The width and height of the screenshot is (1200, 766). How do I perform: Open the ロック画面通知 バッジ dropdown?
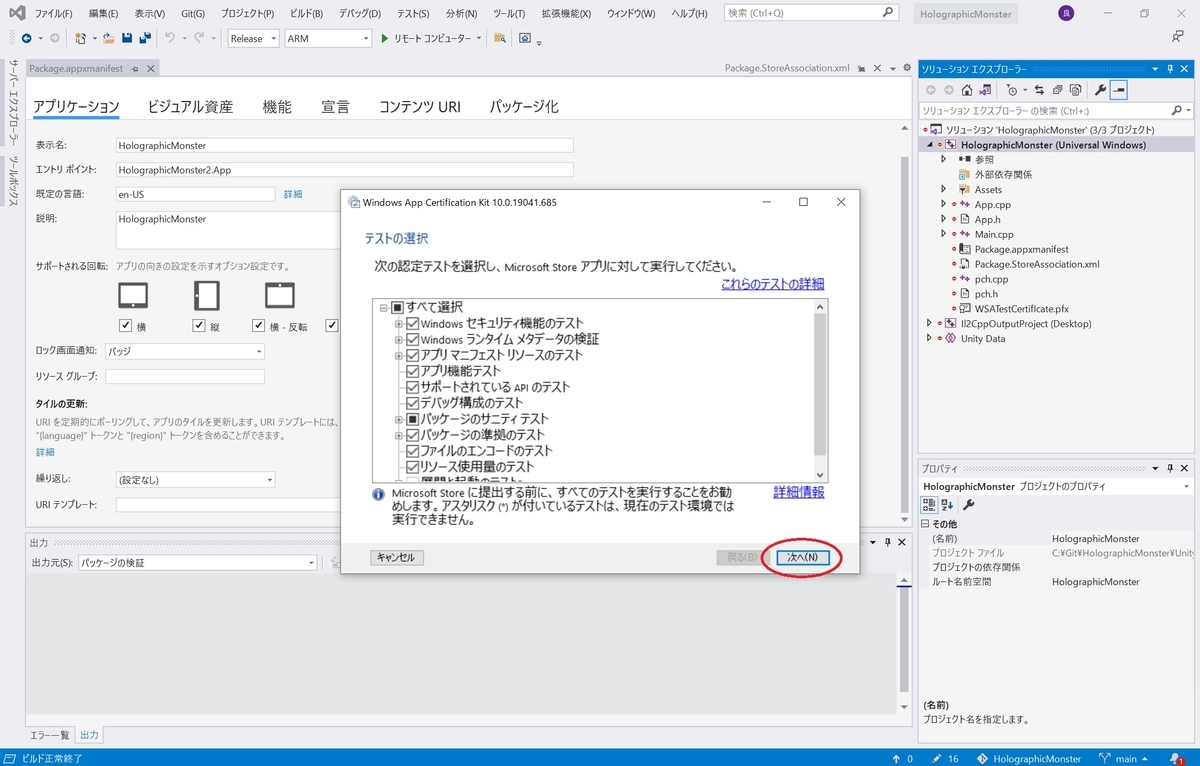(x=185, y=351)
